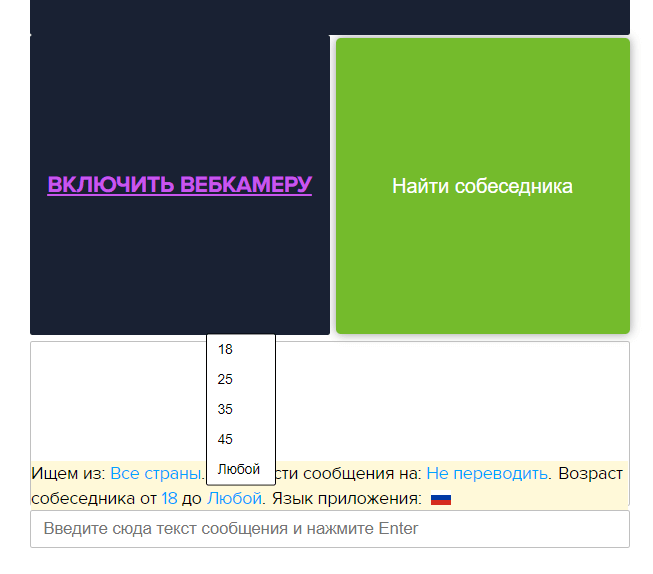Select 45 from the age options
The image size is (653, 574).
pos(241,439)
